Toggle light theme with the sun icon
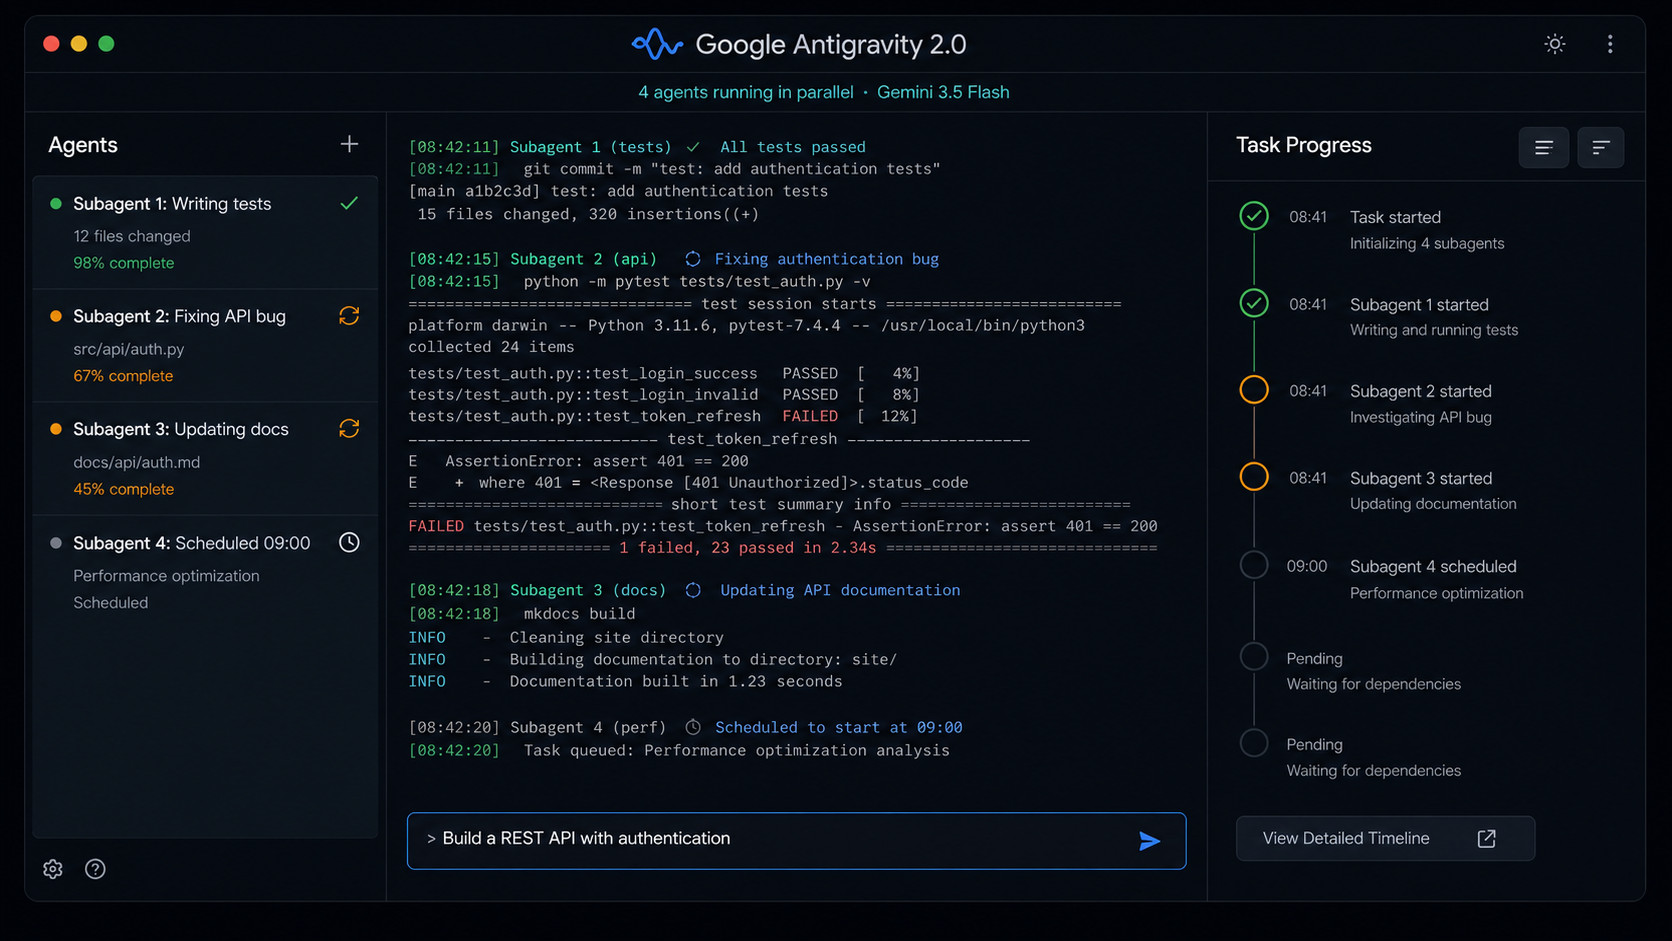This screenshot has height=941, width=1672. tap(1555, 44)
